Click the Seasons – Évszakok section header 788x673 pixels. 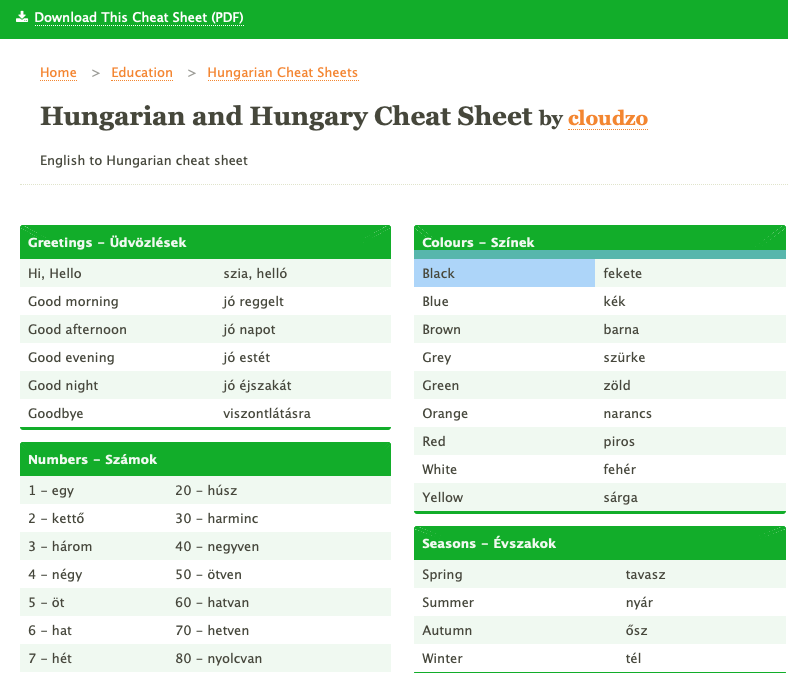[x=489, y=543]
